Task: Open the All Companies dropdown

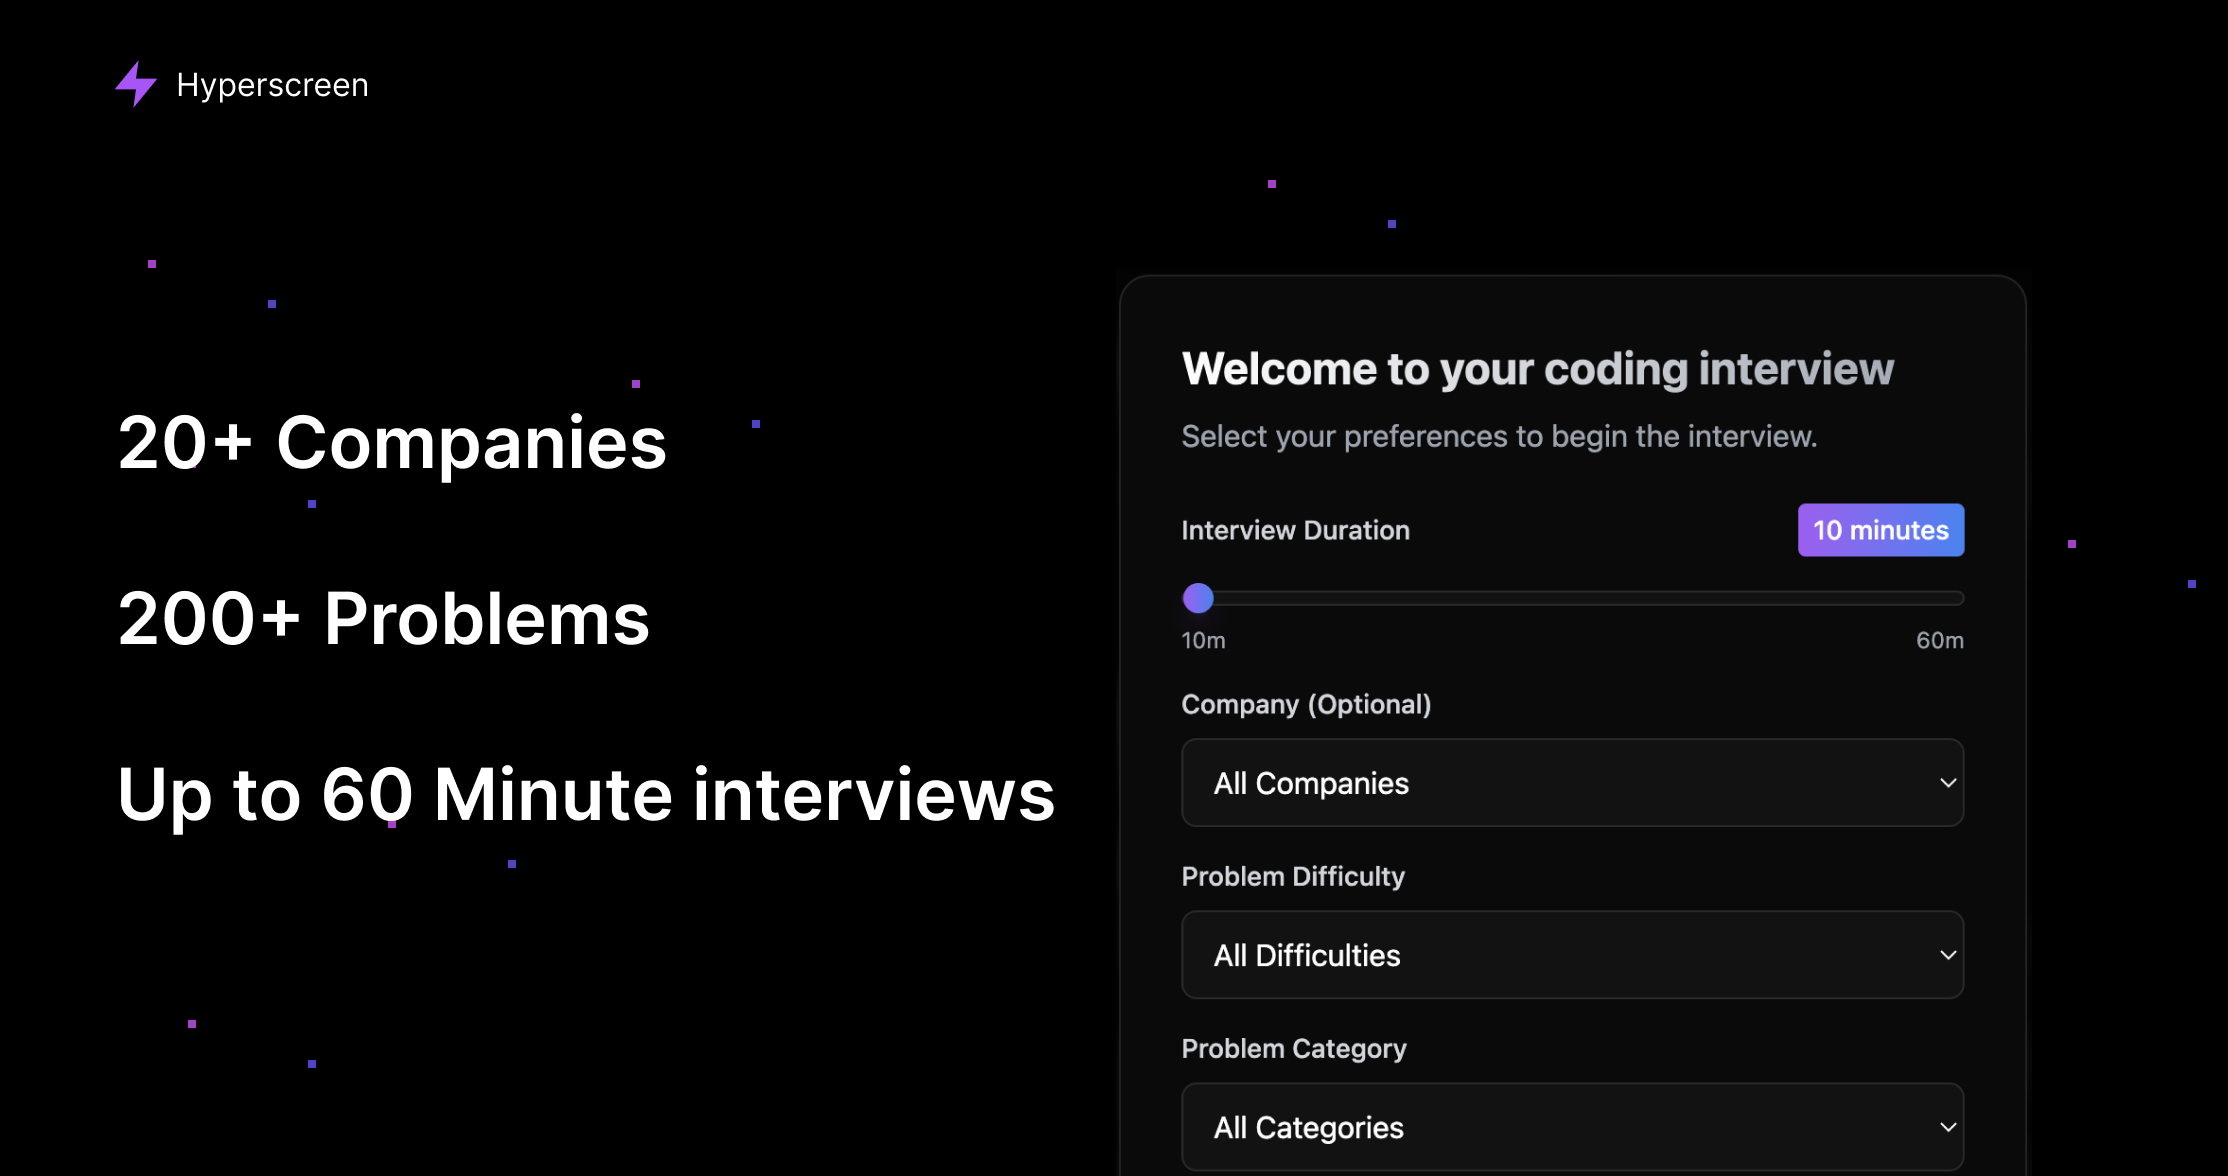Action: [x=1571, y=783]
